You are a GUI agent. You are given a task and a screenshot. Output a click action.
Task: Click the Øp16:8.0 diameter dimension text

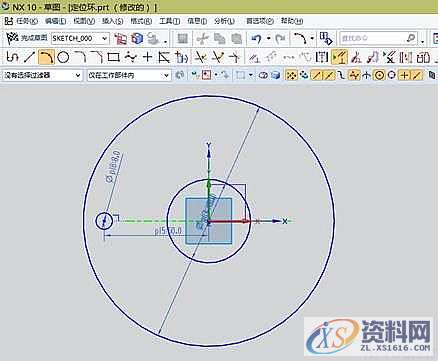(112, 168)
